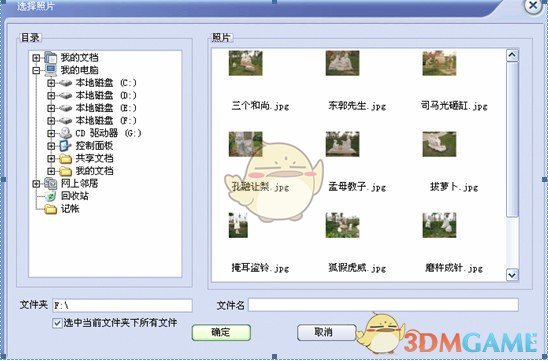The height and width of the screenshot is (361, 548).
Task: Expand 本地磁盘 (D:) node
Action: pyautogui.click(x=51, y=96)
